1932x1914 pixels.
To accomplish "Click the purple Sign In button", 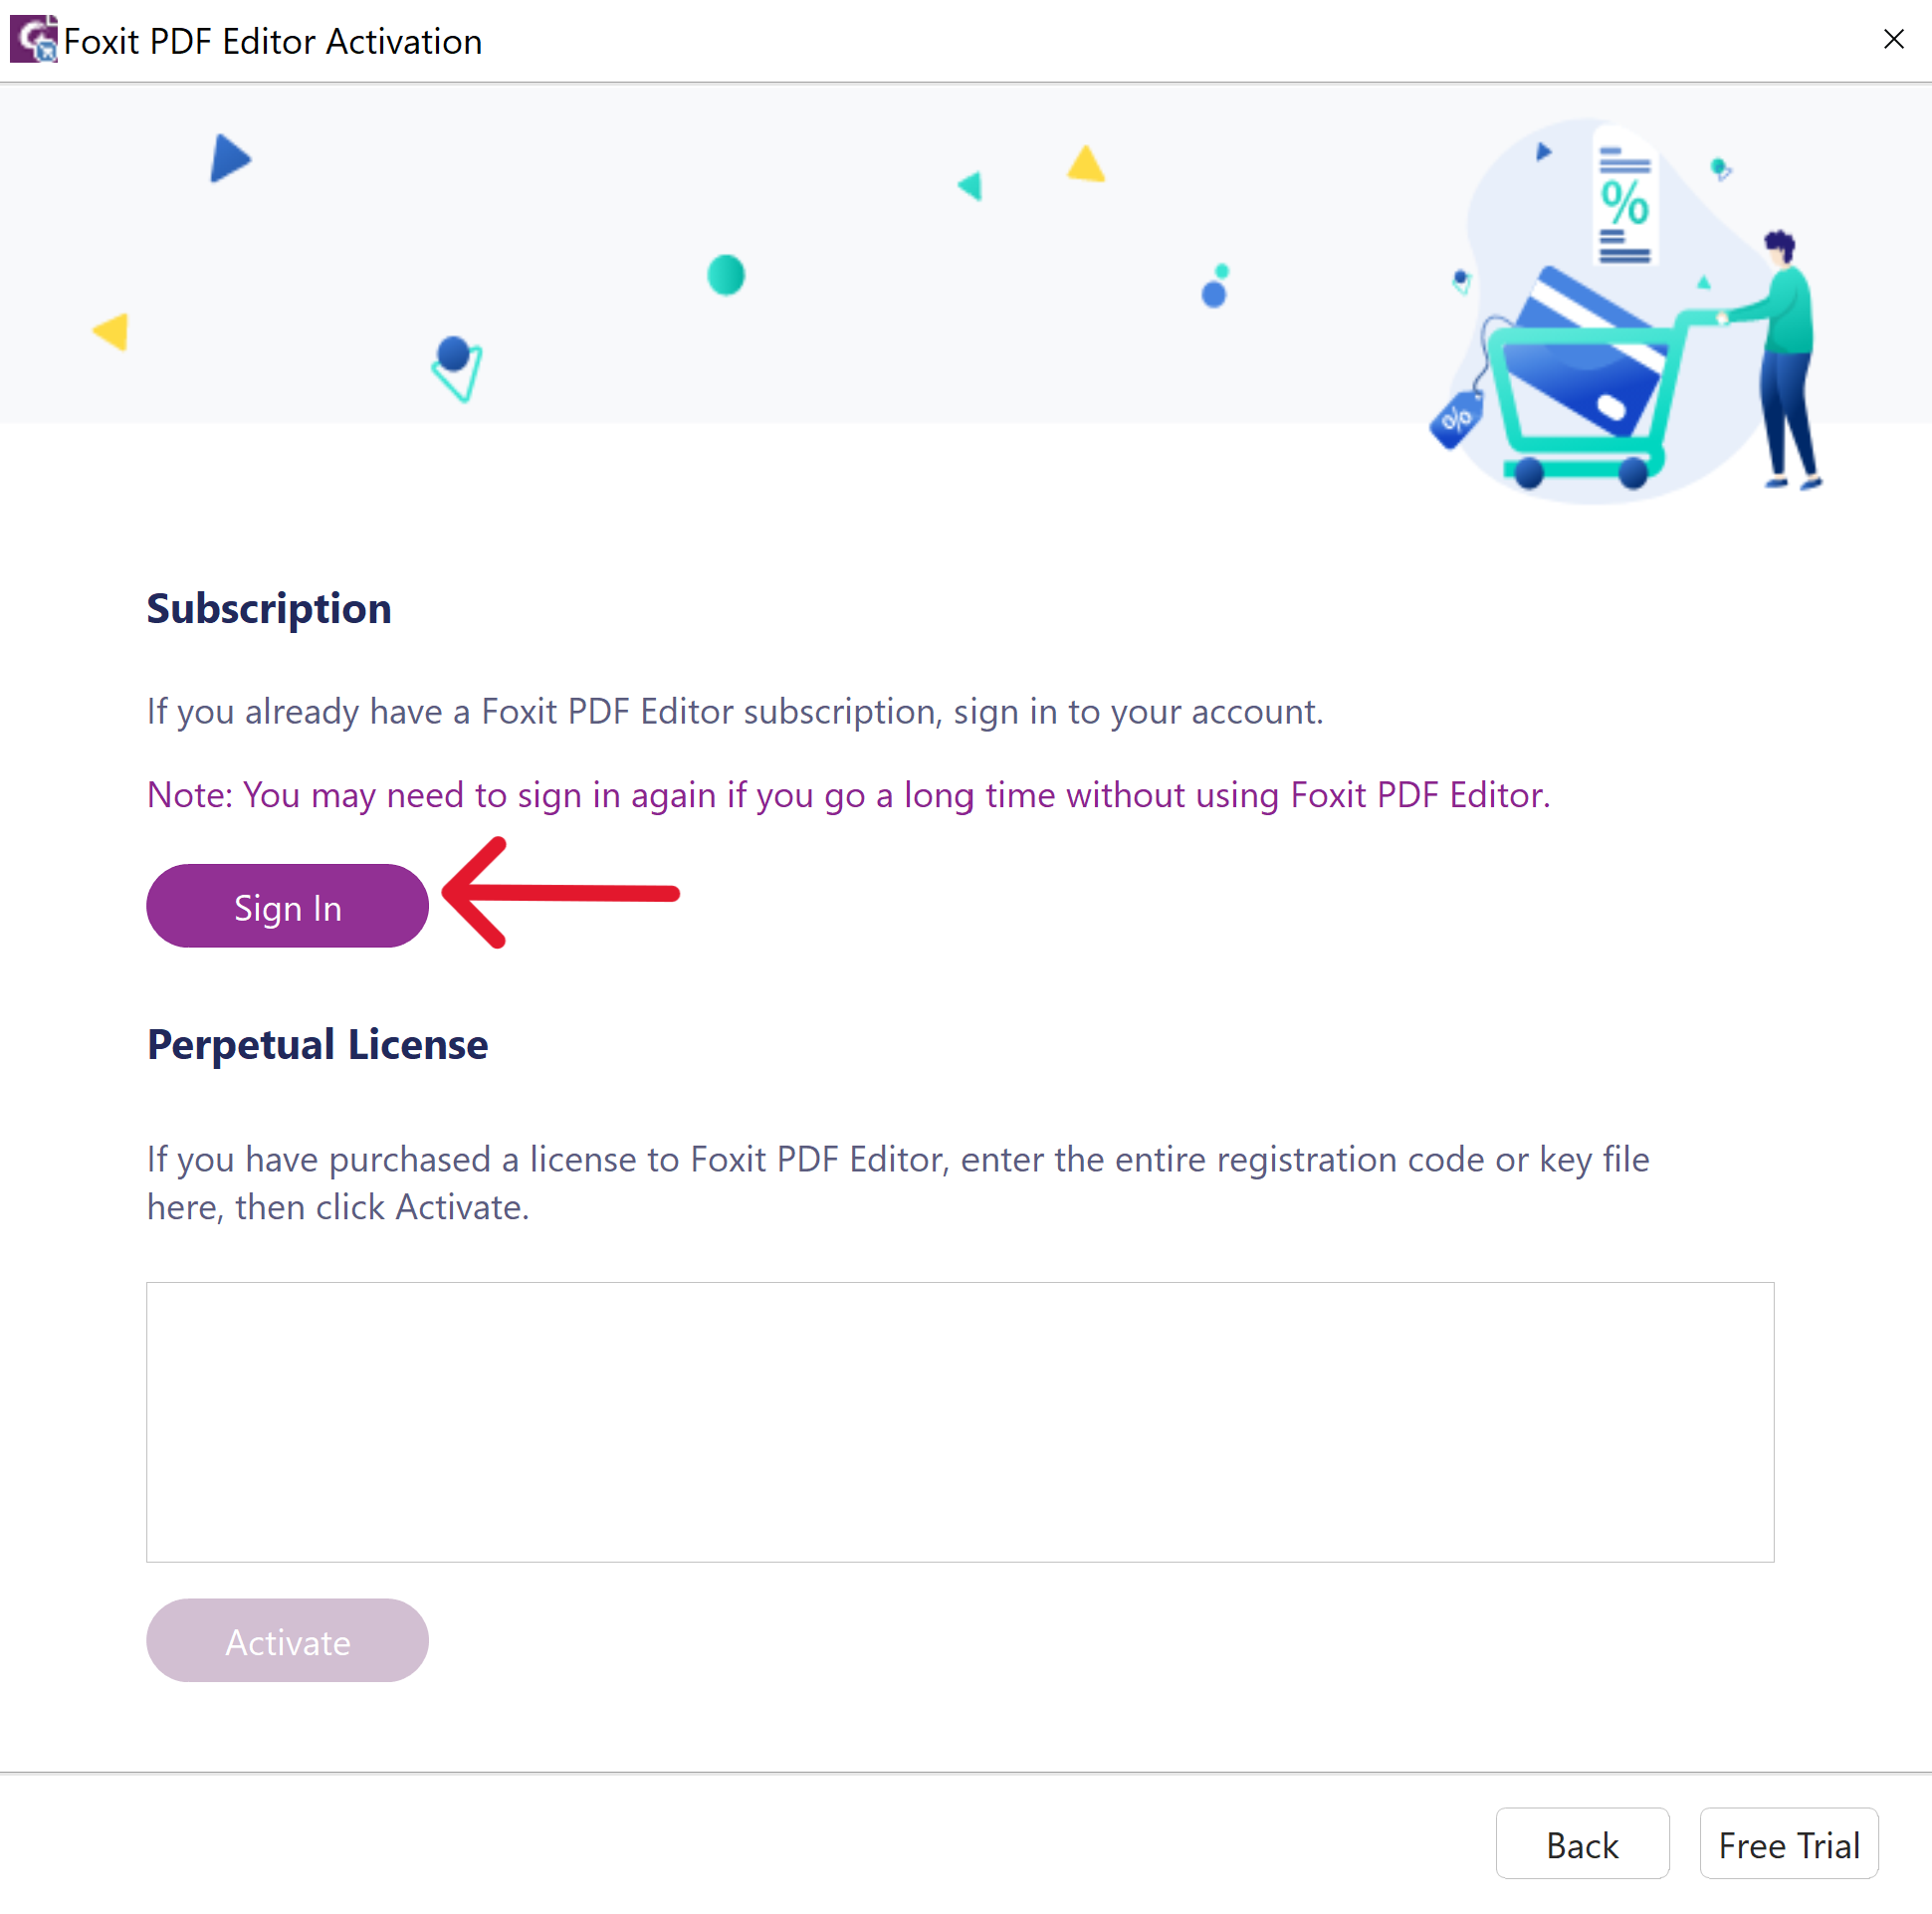I will click(x=287, y=906).
